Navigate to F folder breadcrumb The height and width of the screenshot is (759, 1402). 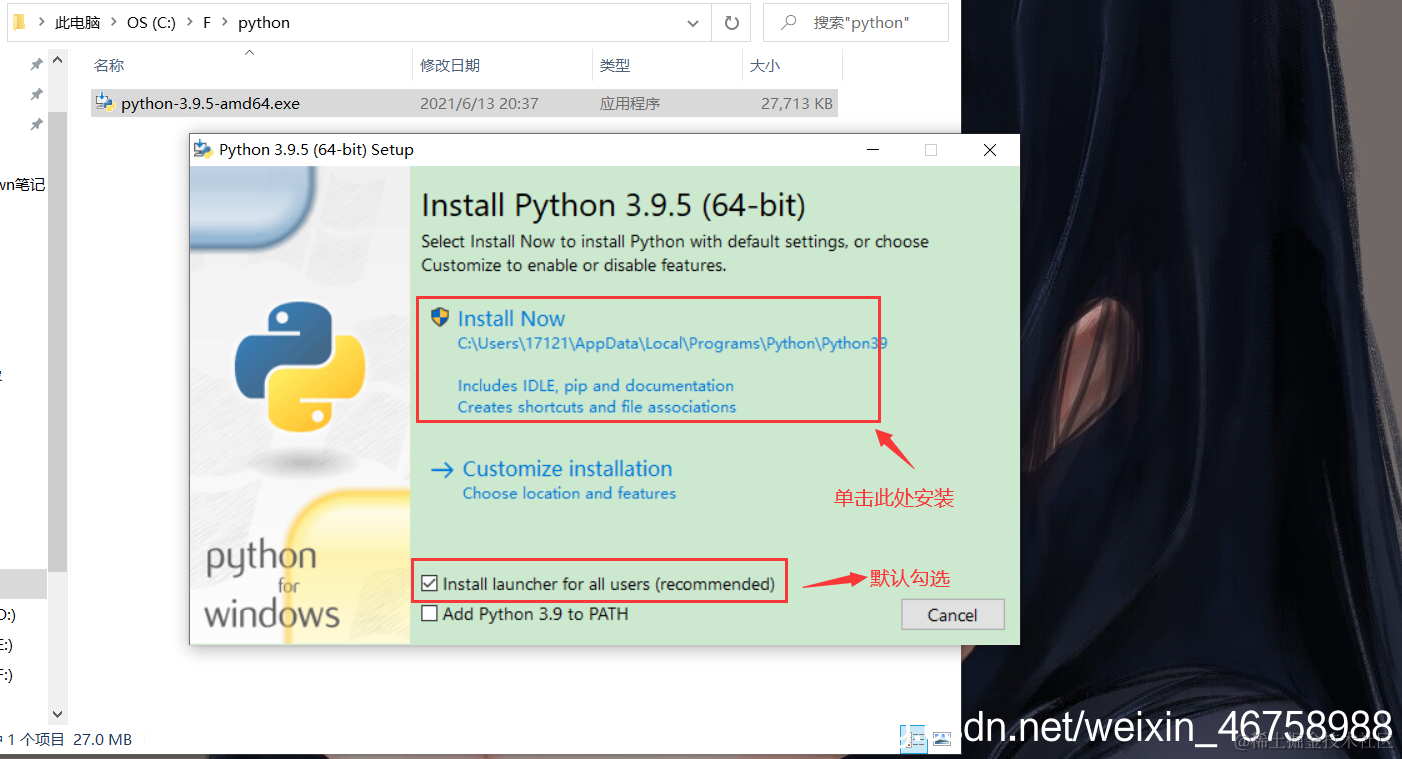pyautogui.click(x=207, y=22)
